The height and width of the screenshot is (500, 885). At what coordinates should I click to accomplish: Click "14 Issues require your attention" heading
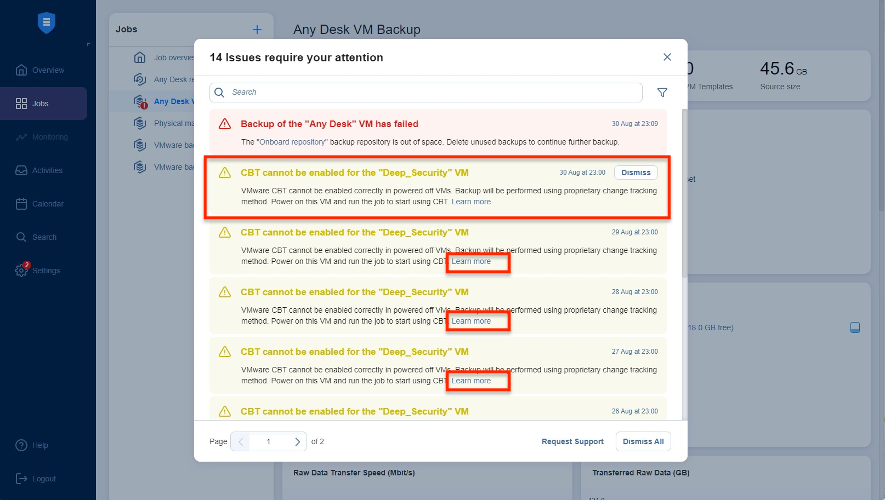point(296,57)
